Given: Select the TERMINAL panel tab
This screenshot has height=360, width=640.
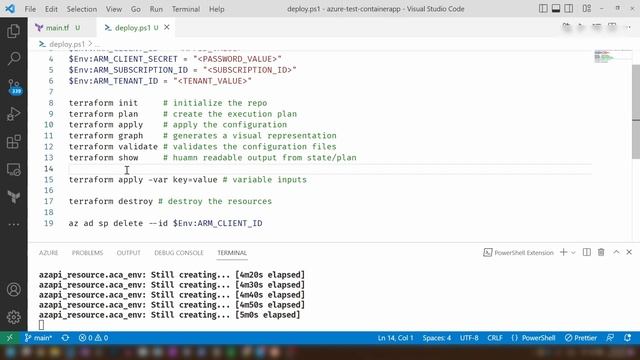Looking at the screenshot, I should (232, 253).
